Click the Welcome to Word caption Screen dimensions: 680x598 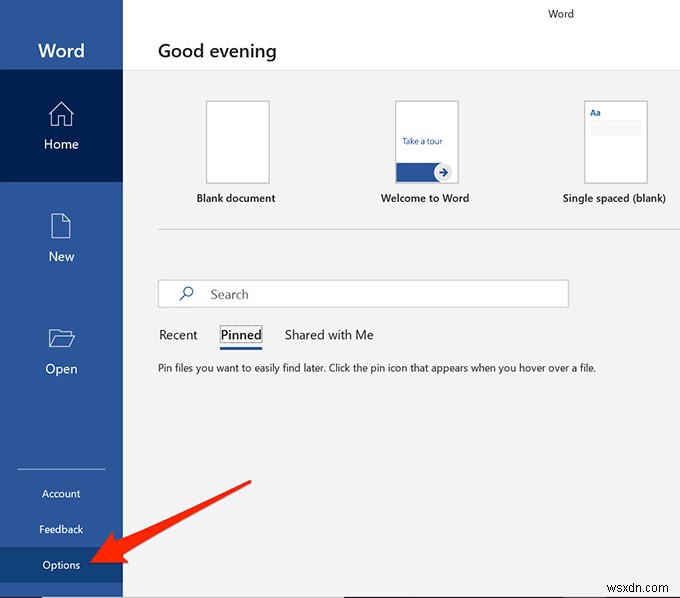click(x=425, y=198)
